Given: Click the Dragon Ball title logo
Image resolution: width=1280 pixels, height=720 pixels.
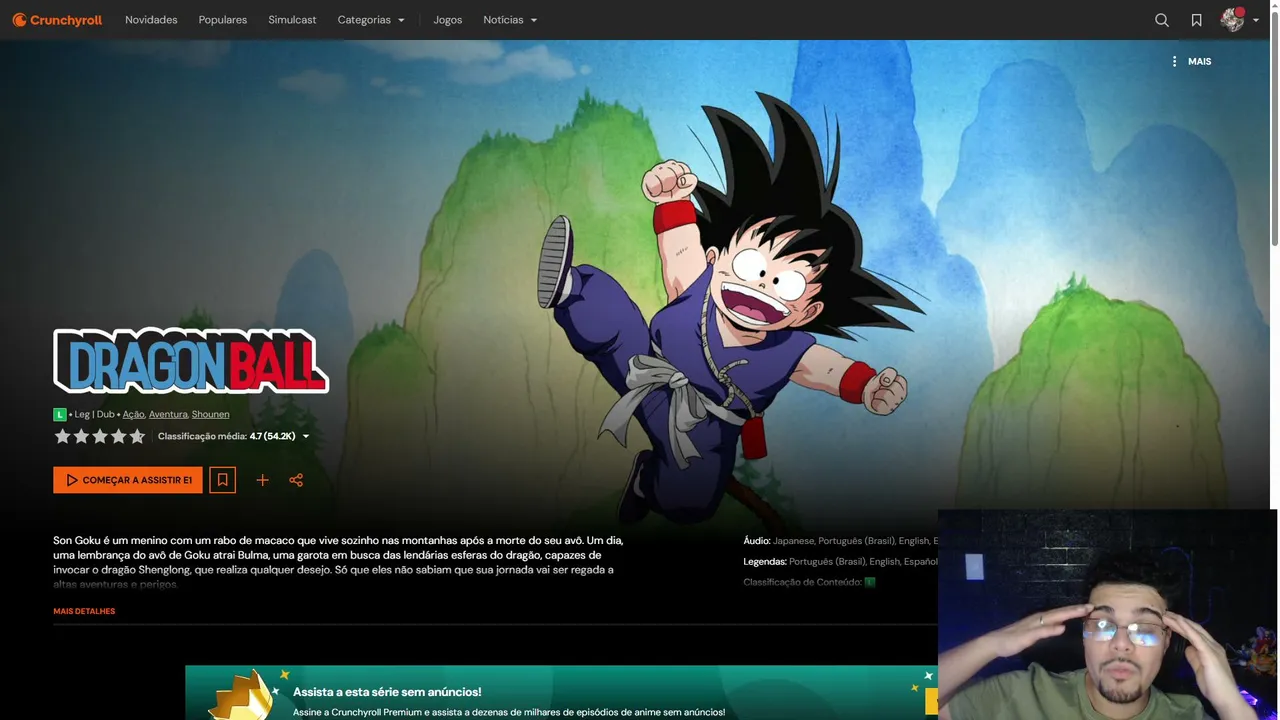Looking at the screenshot, I should (x=191, y=361).
